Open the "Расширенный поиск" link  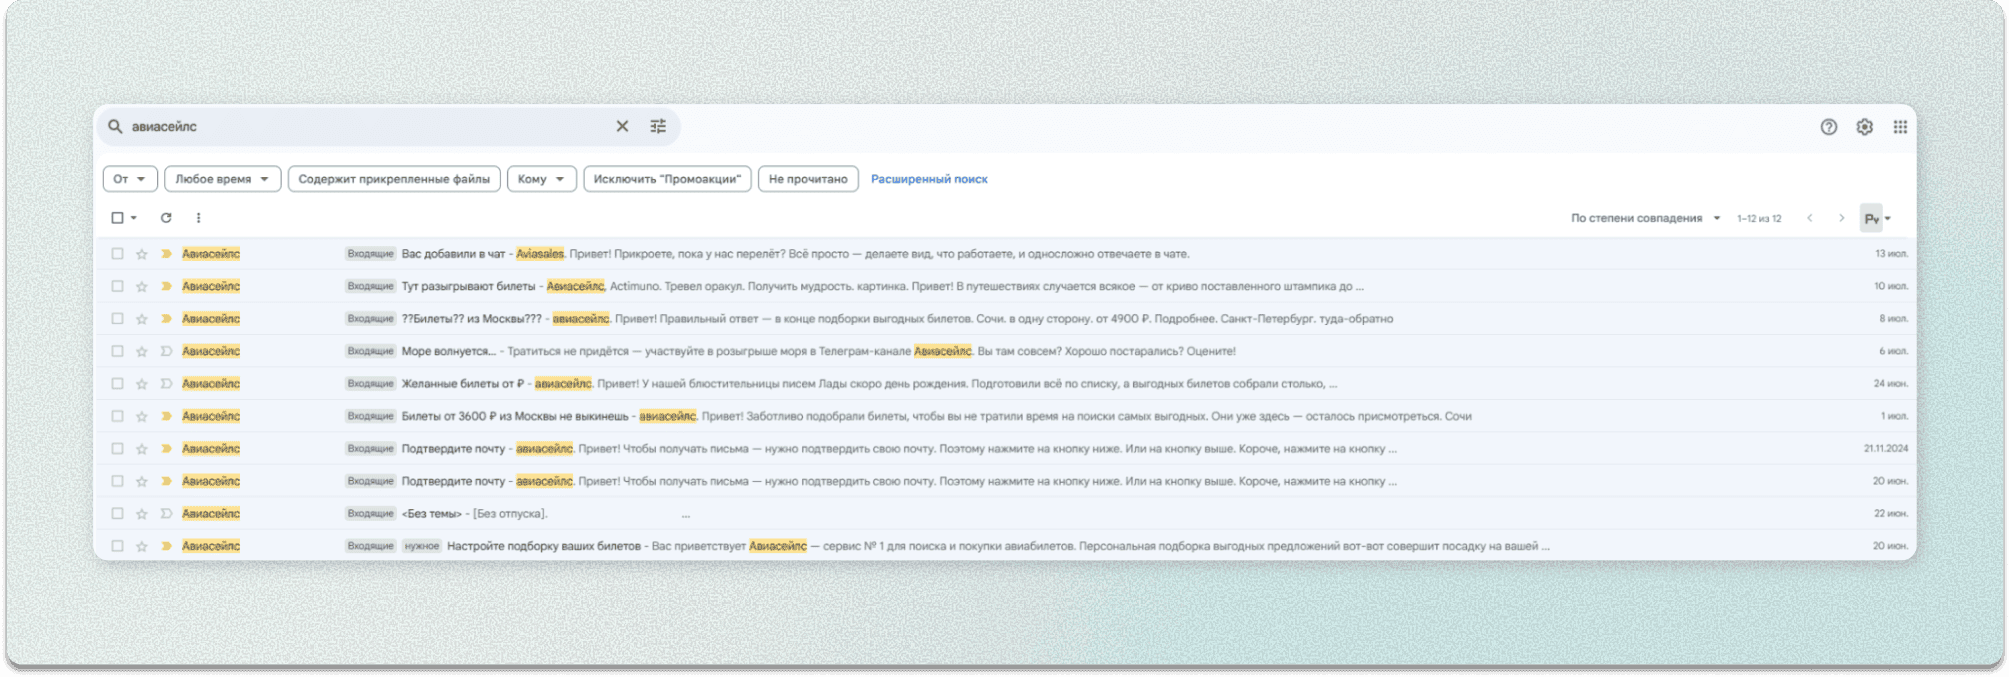[929, 179]
